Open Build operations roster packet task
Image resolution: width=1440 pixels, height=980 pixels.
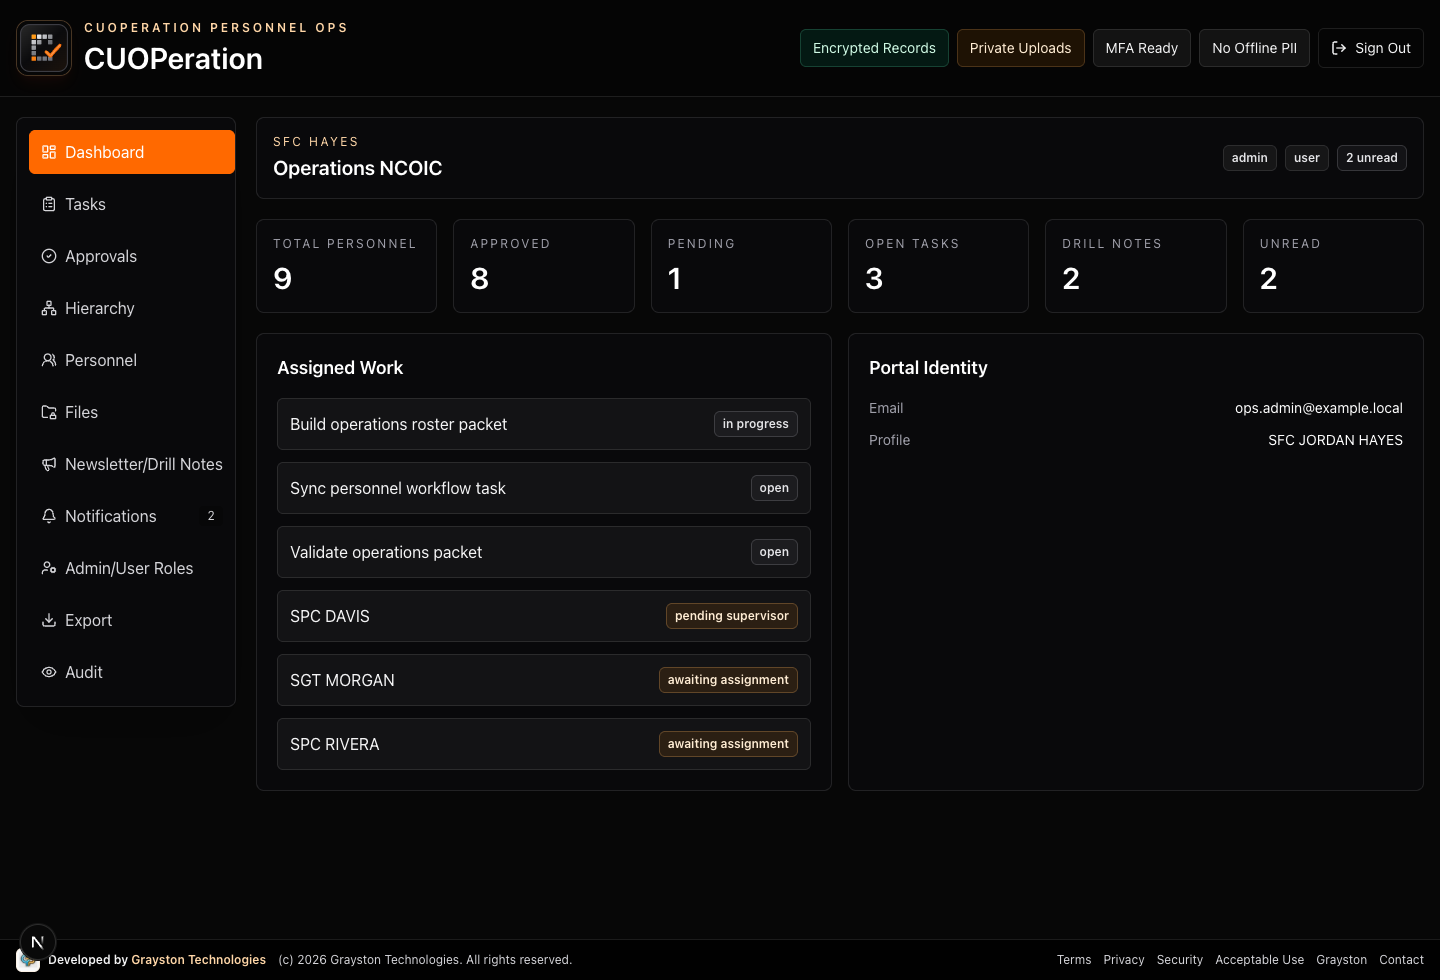point(544,424)
